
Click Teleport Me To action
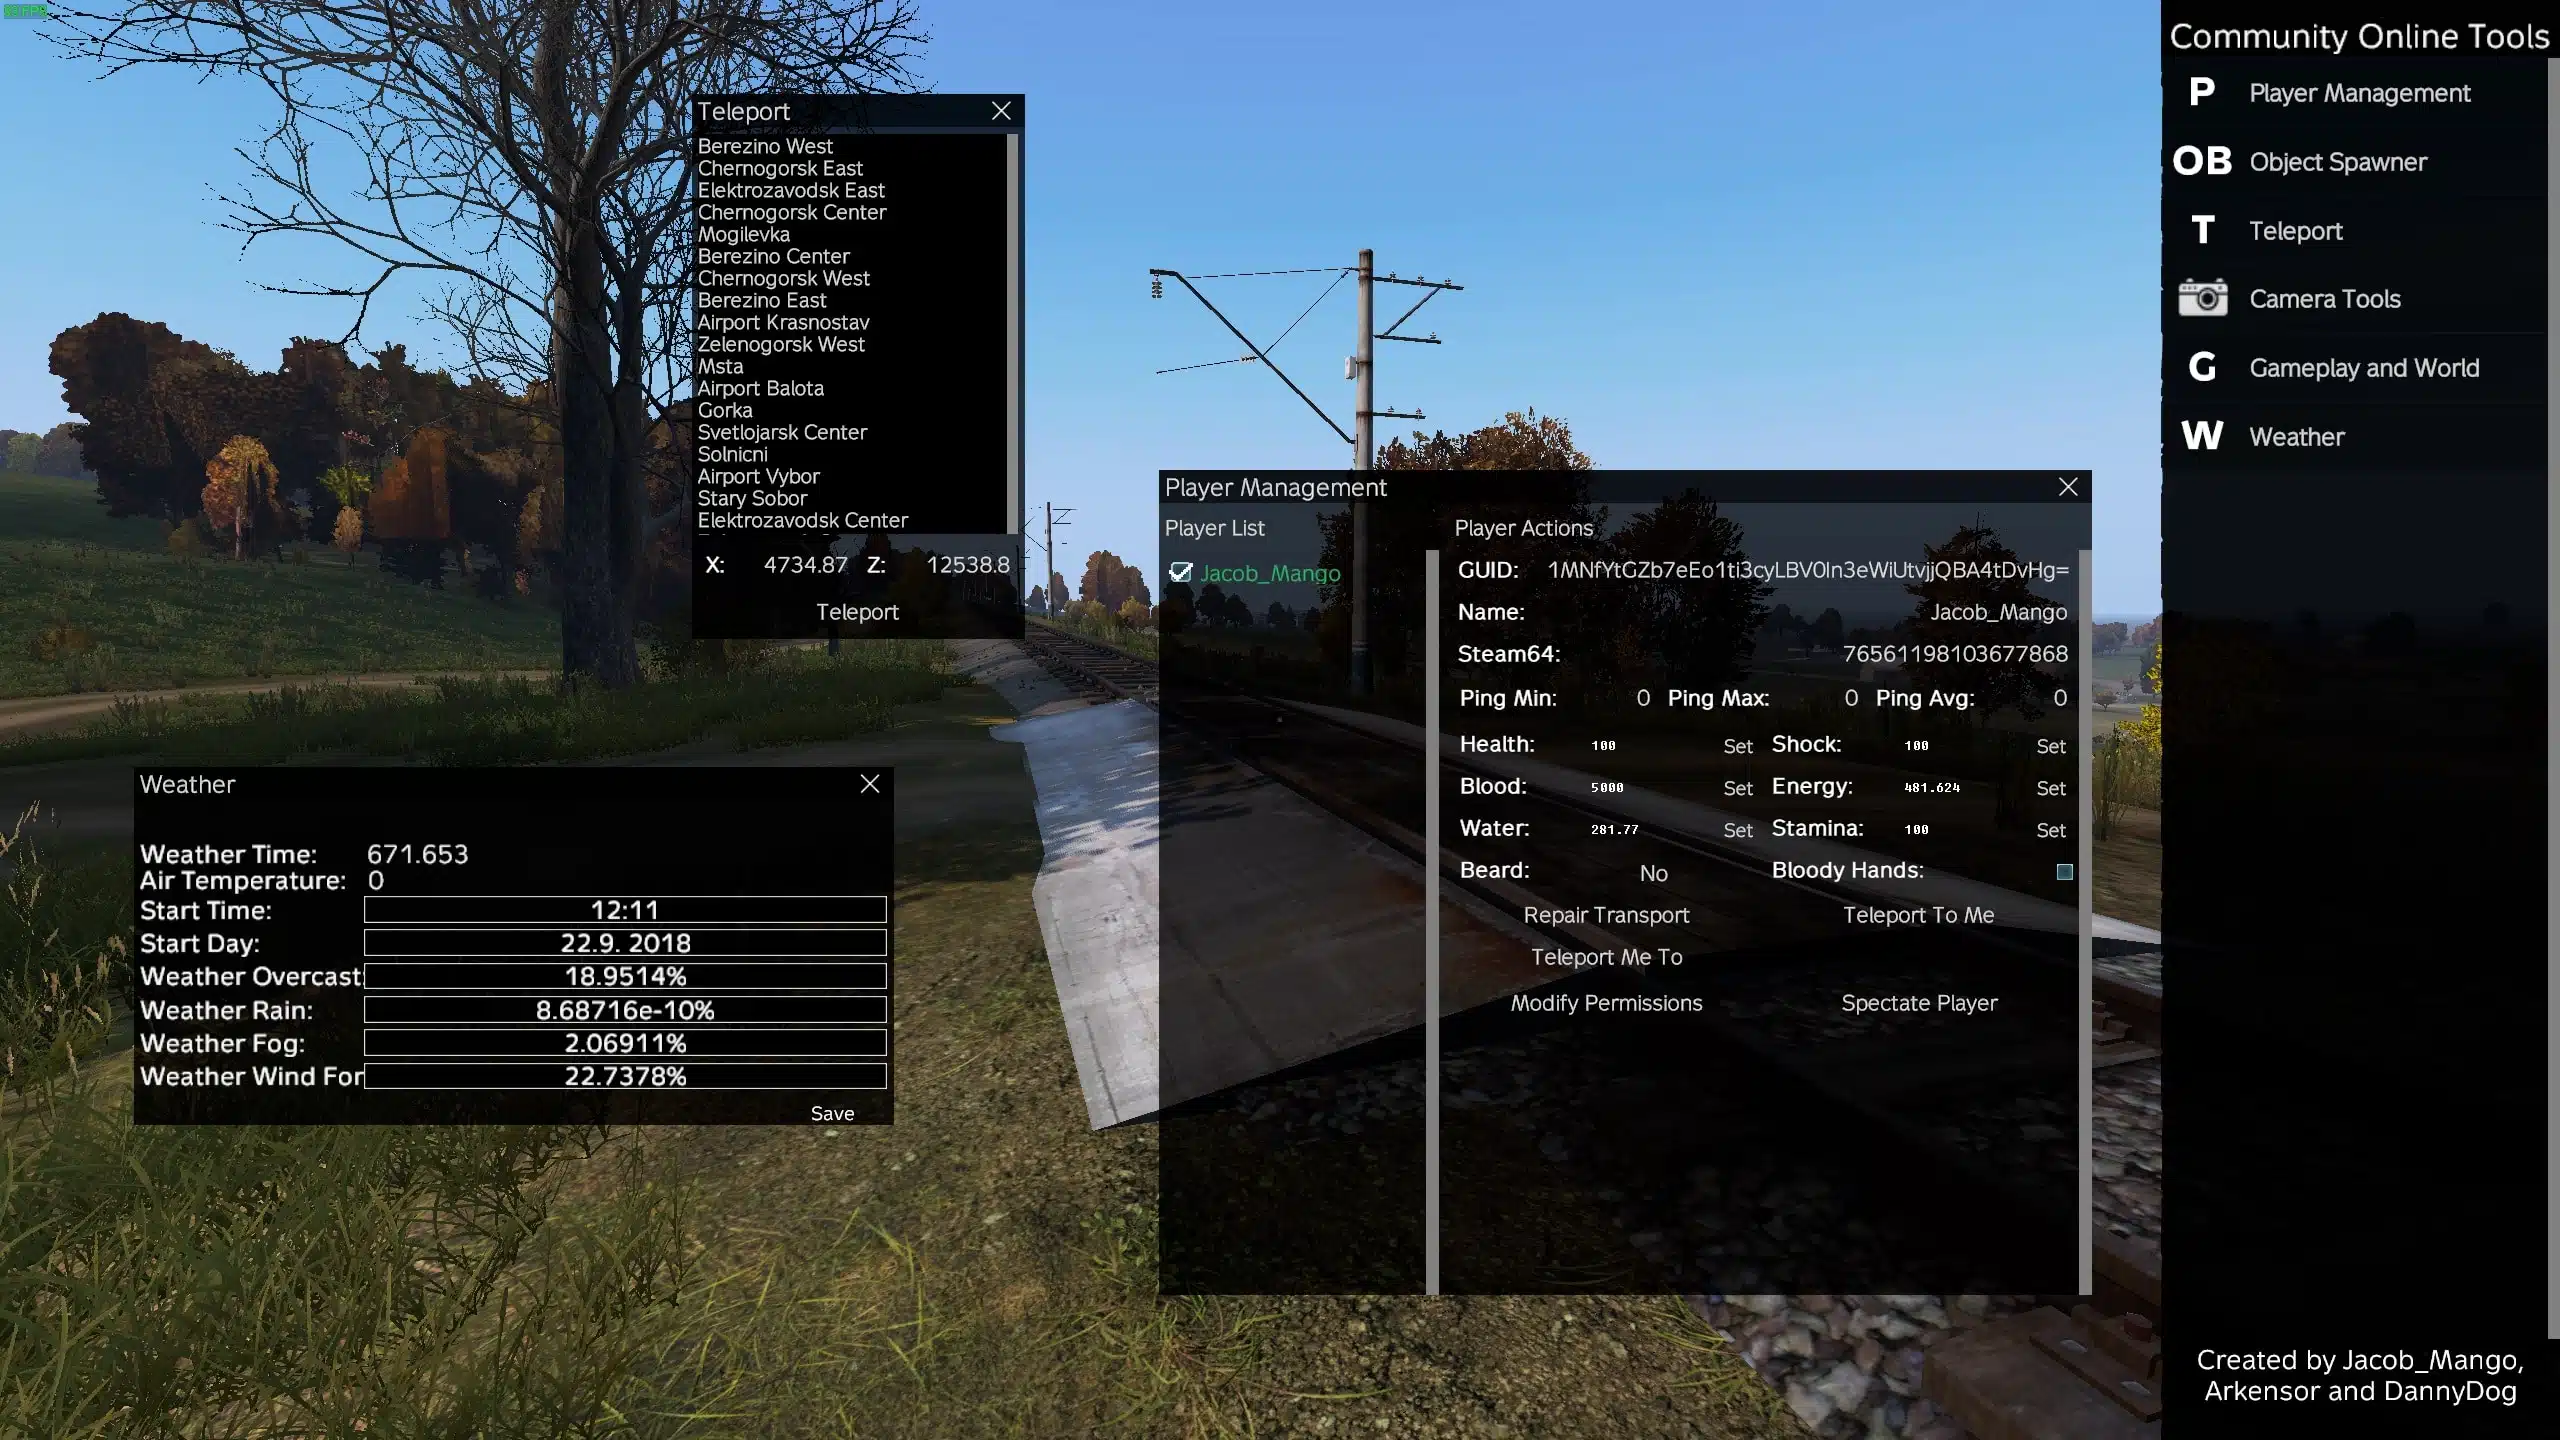click(x=1607, y=955)
